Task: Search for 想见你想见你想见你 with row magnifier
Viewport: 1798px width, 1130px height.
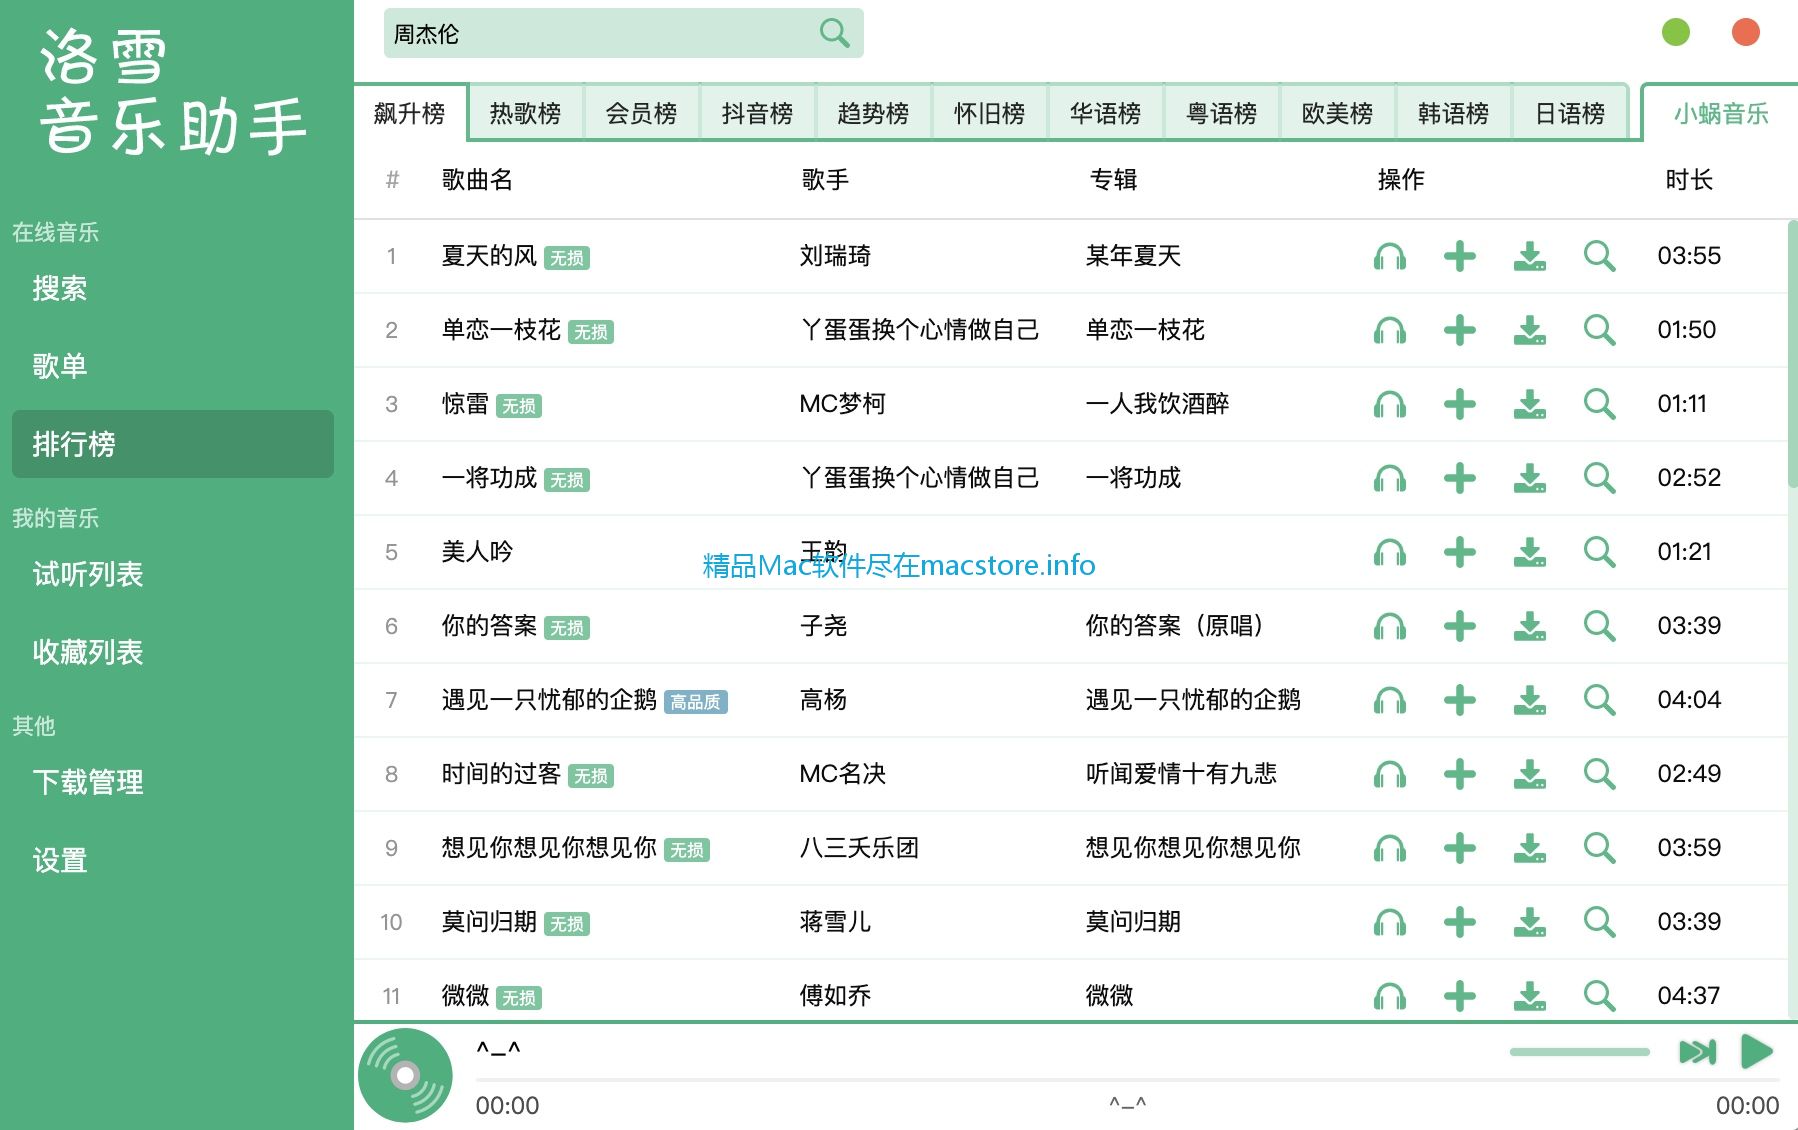Action: (x=1600, y=848)
